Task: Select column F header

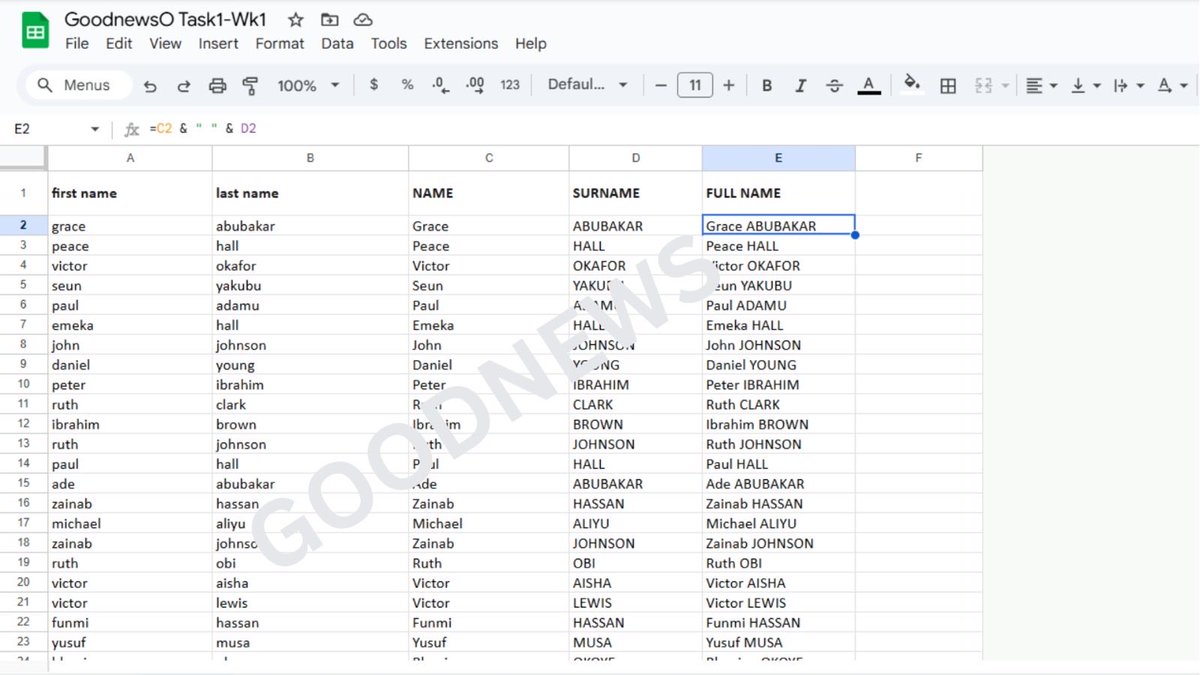Action: coord(918,158)
